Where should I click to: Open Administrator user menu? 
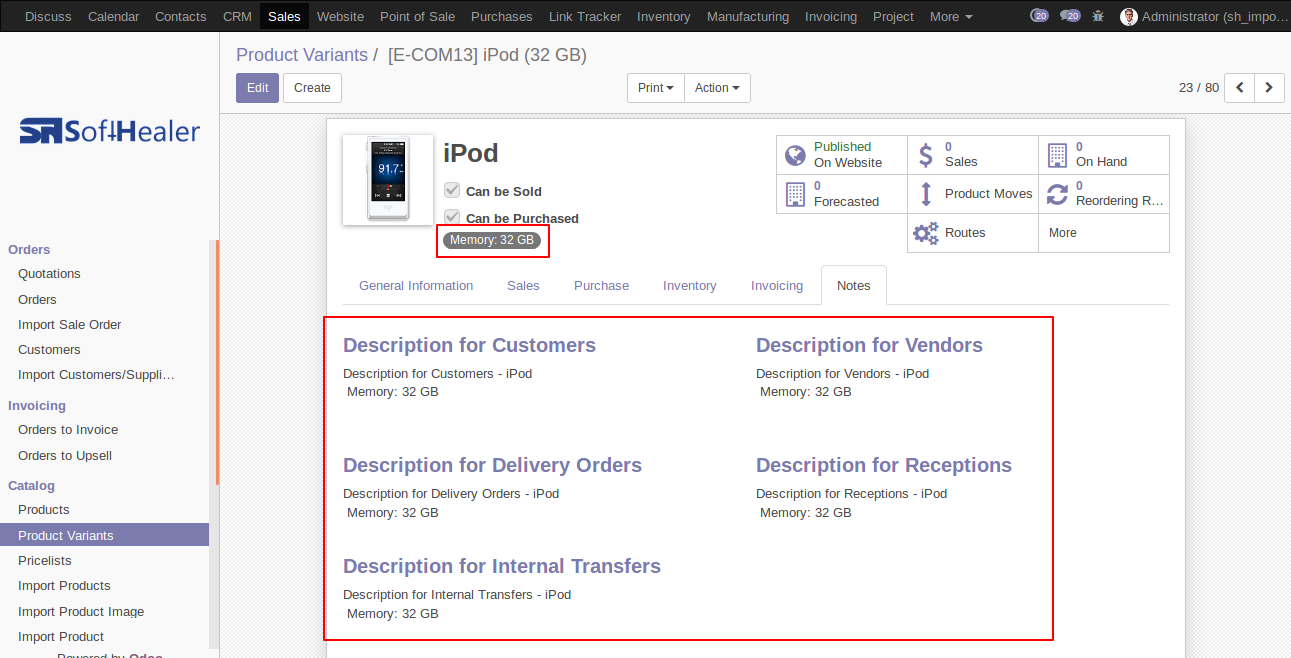[x=1205, y=16]
